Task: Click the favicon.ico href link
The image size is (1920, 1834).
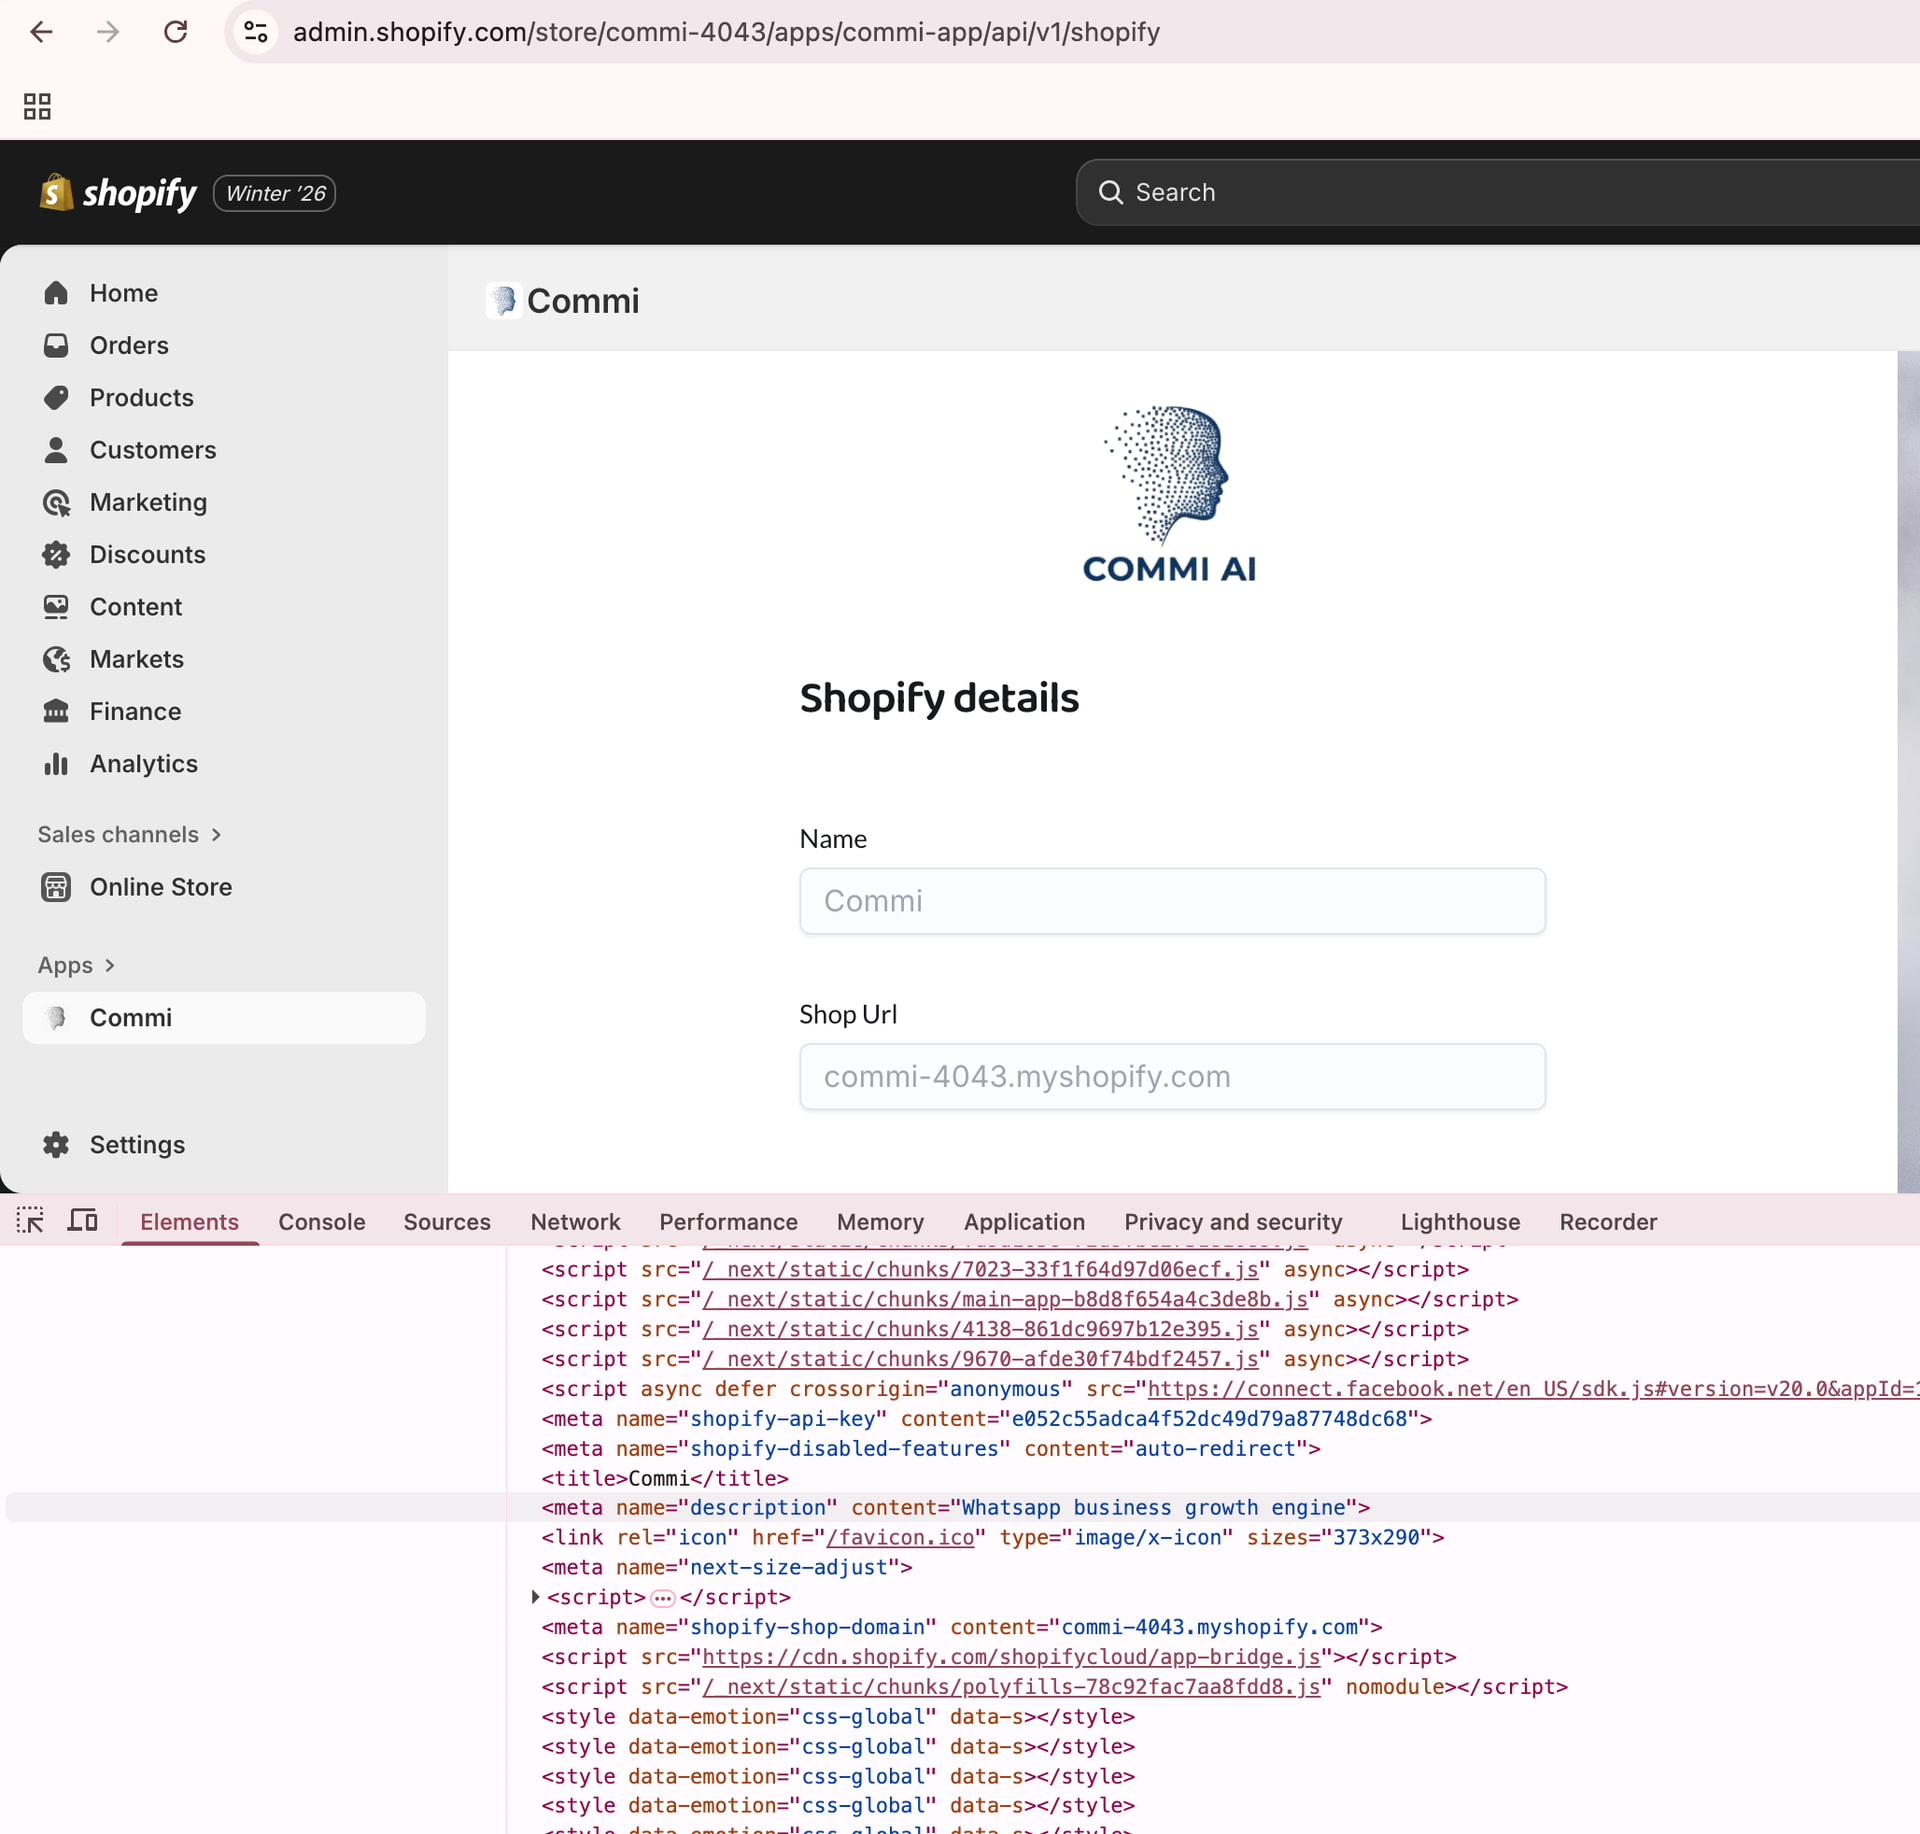Action: pyautogui.click(x=900, y=1538)
